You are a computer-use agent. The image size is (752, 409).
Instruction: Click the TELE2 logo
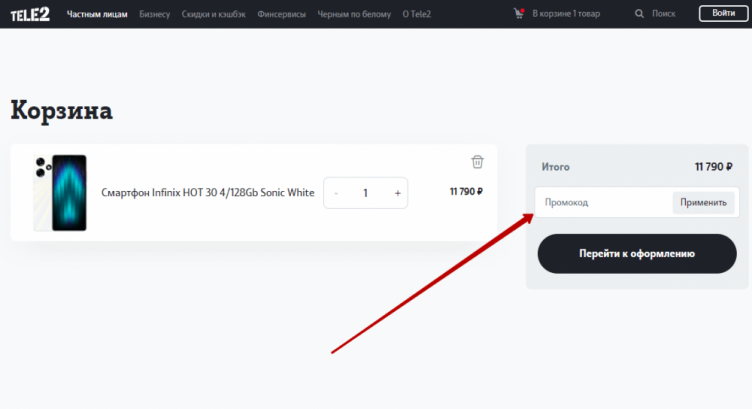tap(31, 14)
